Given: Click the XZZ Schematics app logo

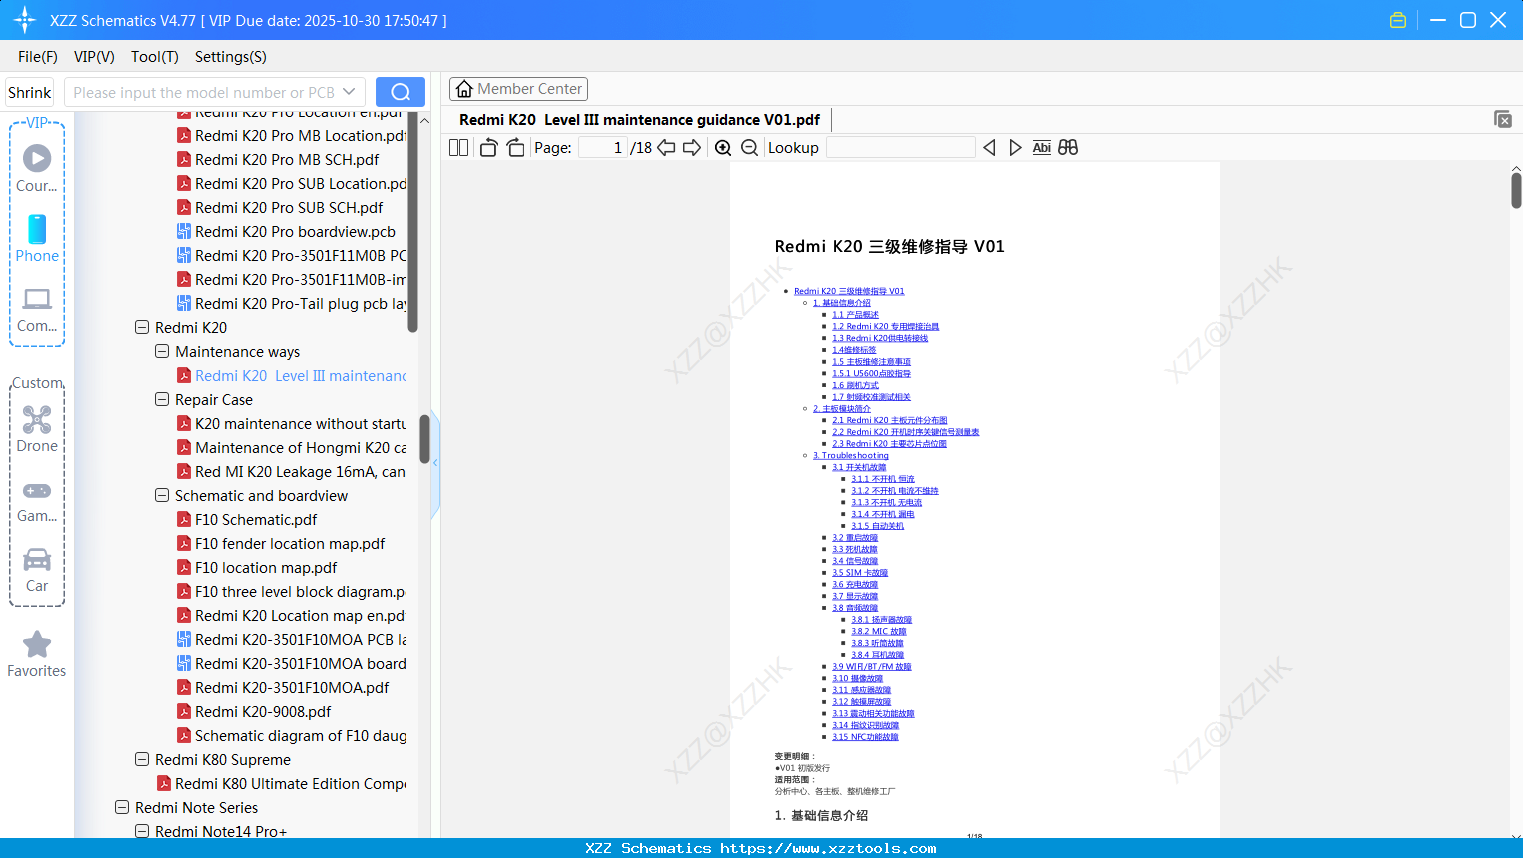Looking at the screenshot, I should point(25,20).
